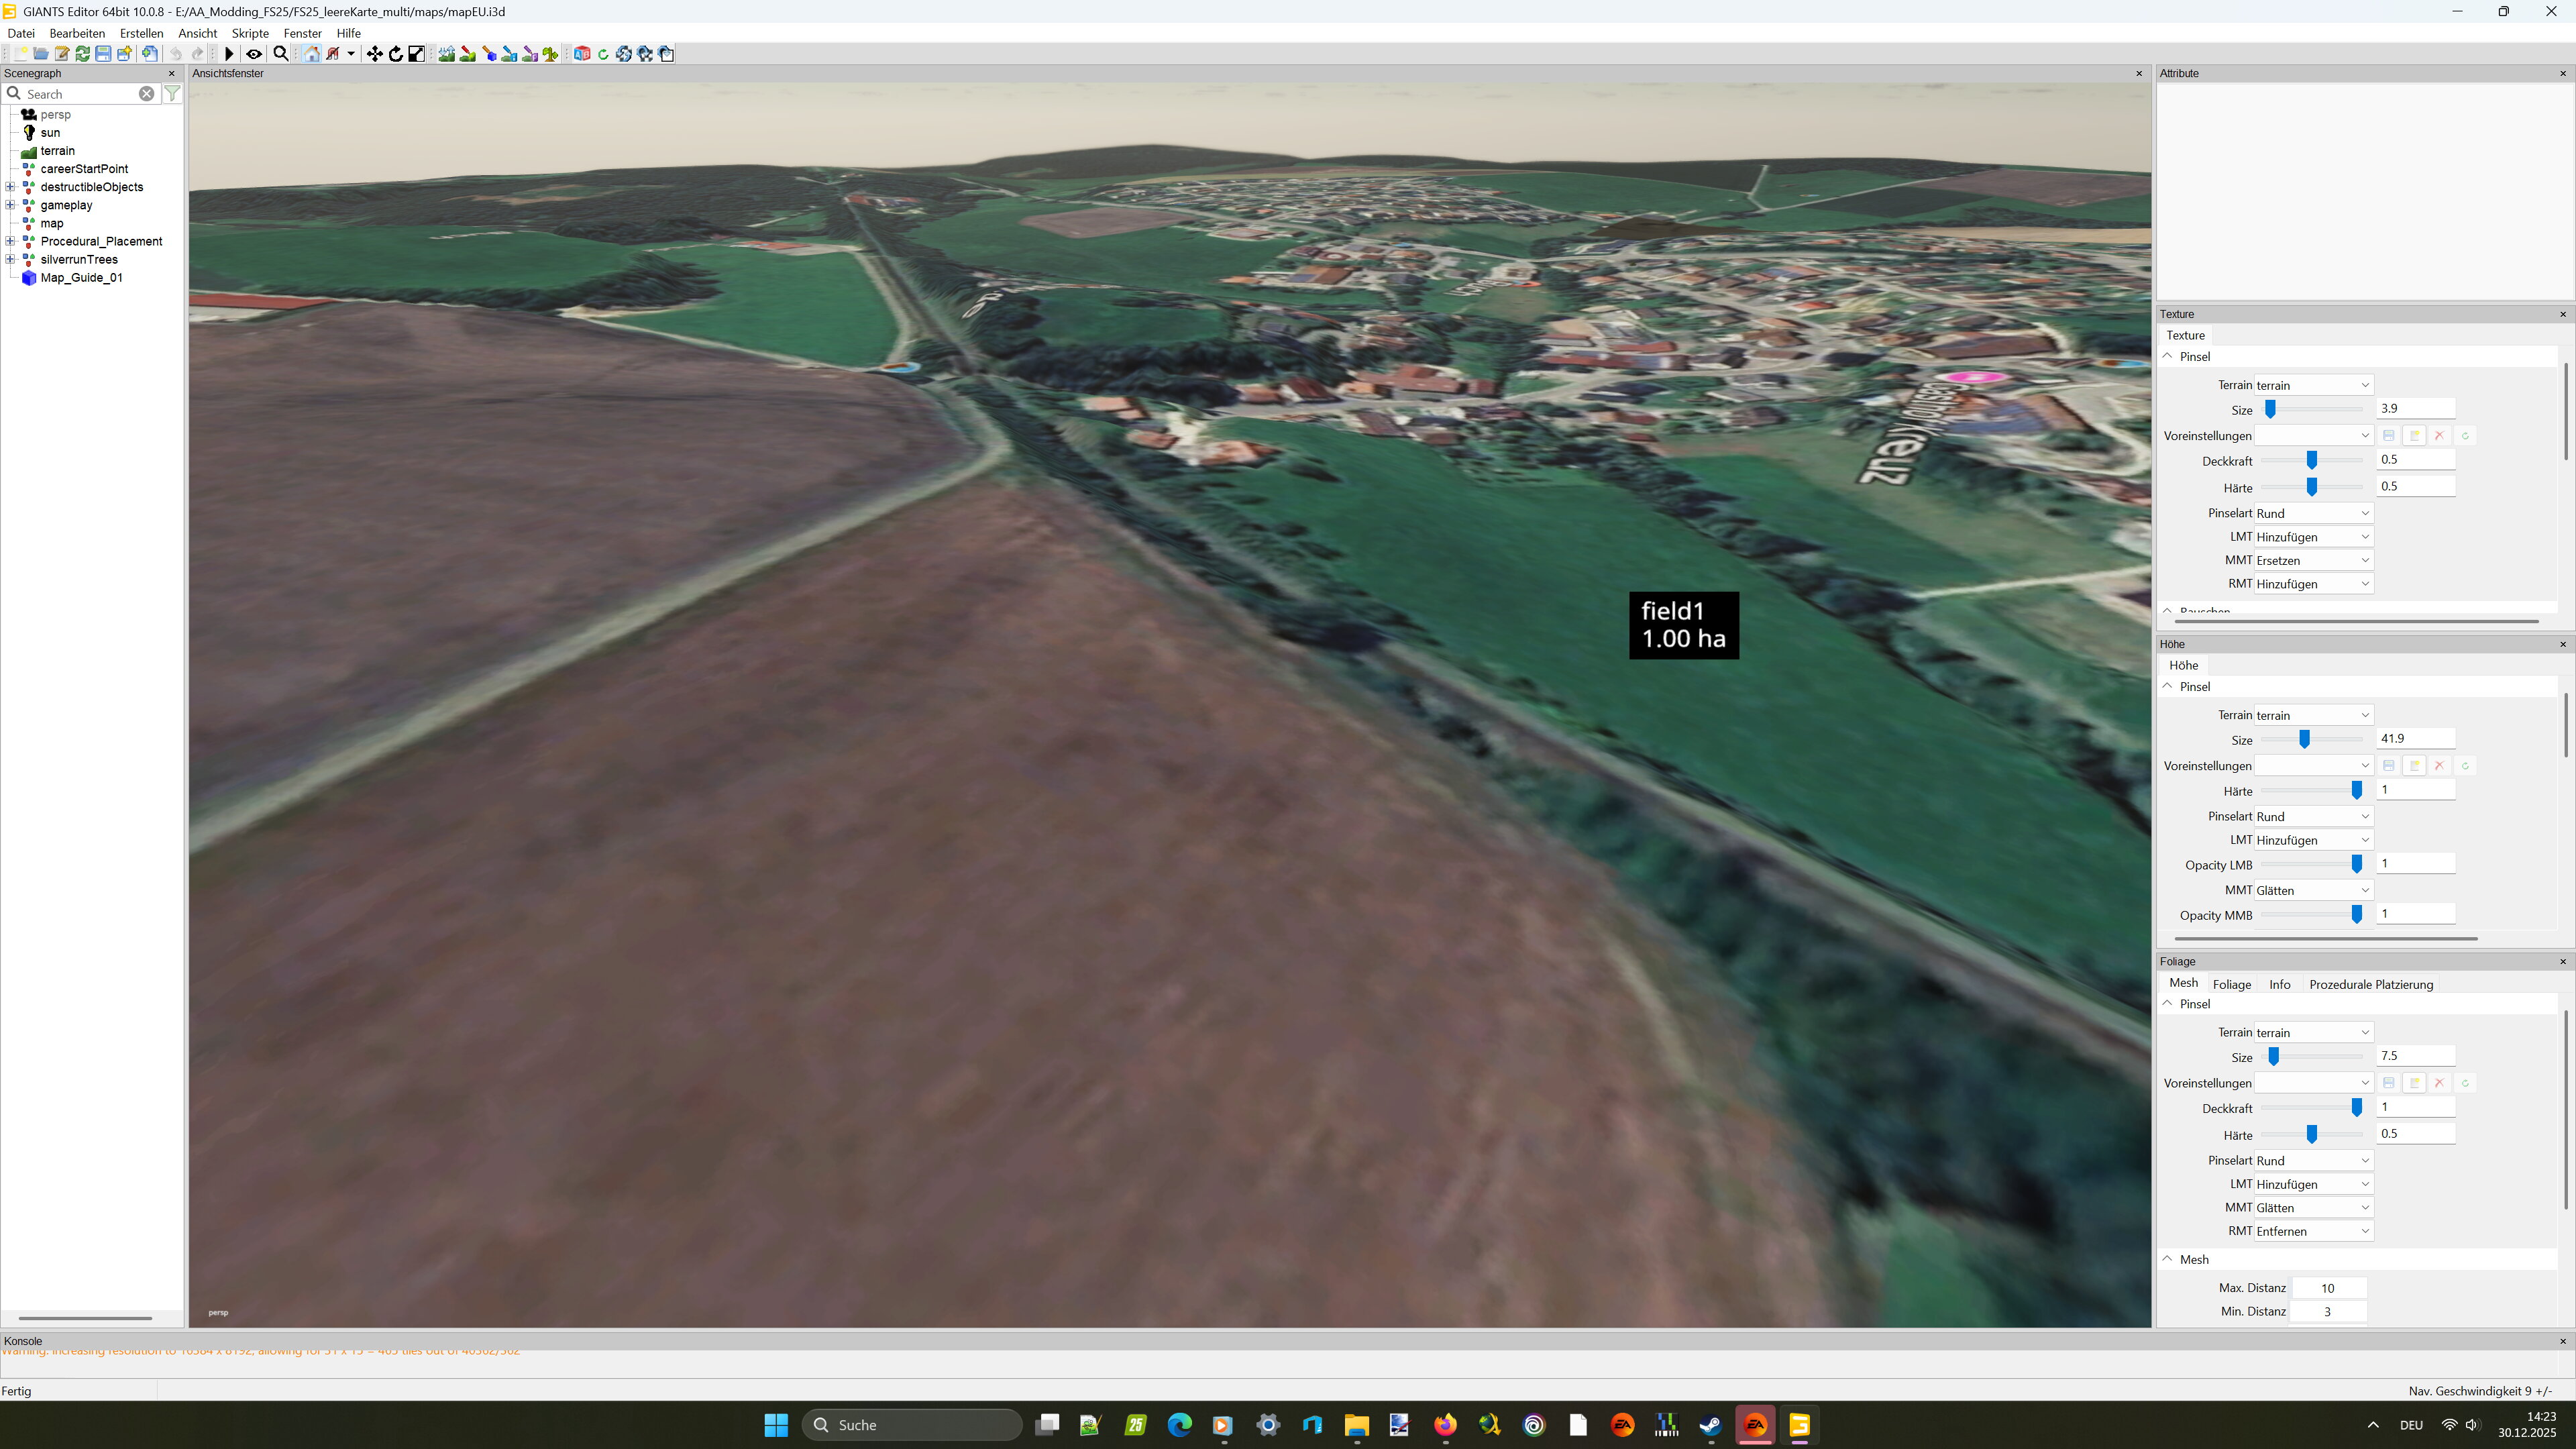2576x1449 pixels.
Task: Activate the foliage paint mode icon
Action: [550, 54]
